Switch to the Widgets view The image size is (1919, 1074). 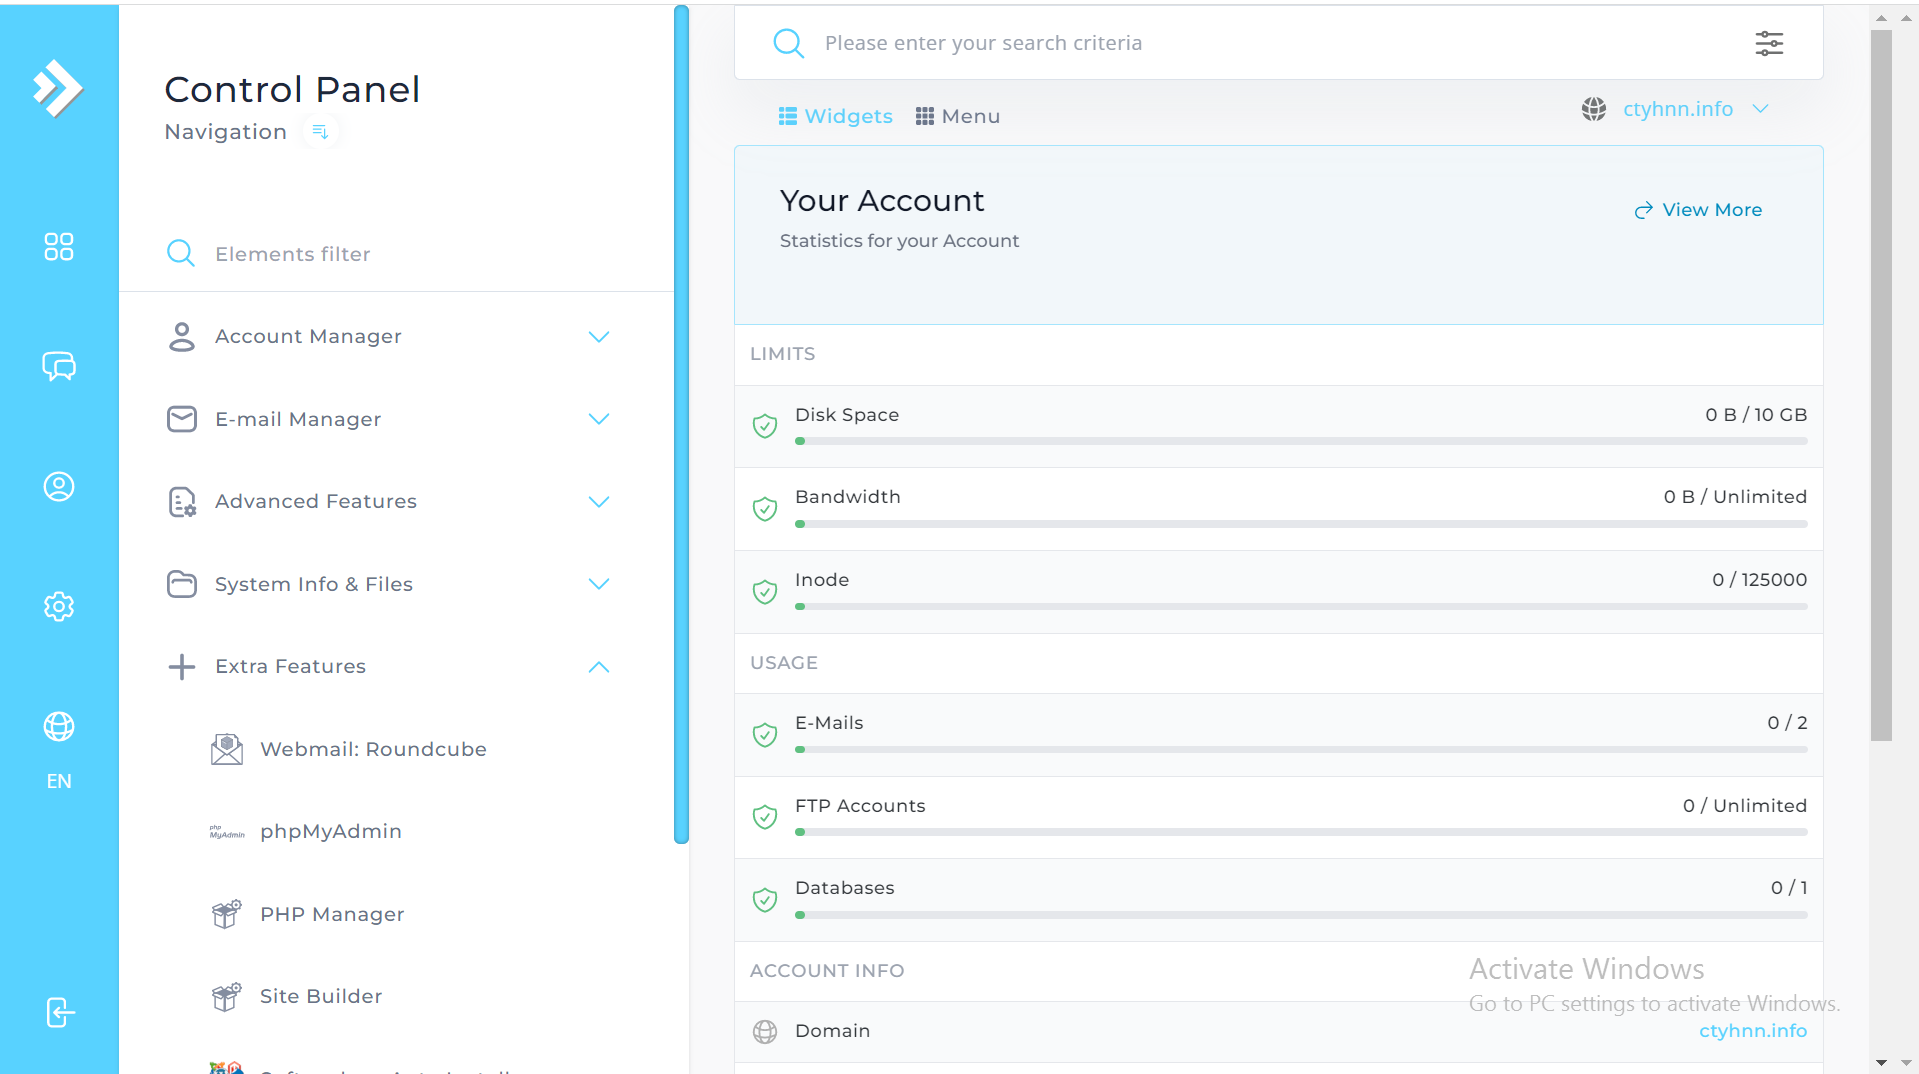[835, 116]
